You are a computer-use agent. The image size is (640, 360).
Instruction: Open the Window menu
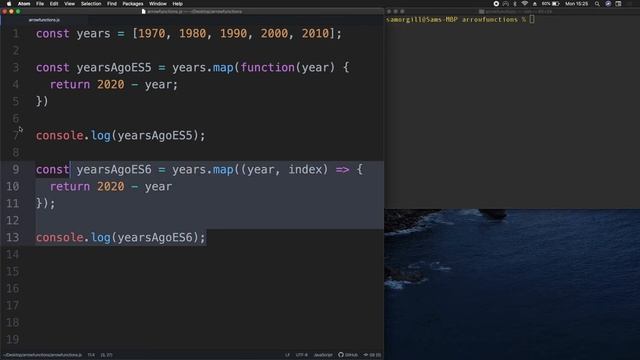point(158,4)
